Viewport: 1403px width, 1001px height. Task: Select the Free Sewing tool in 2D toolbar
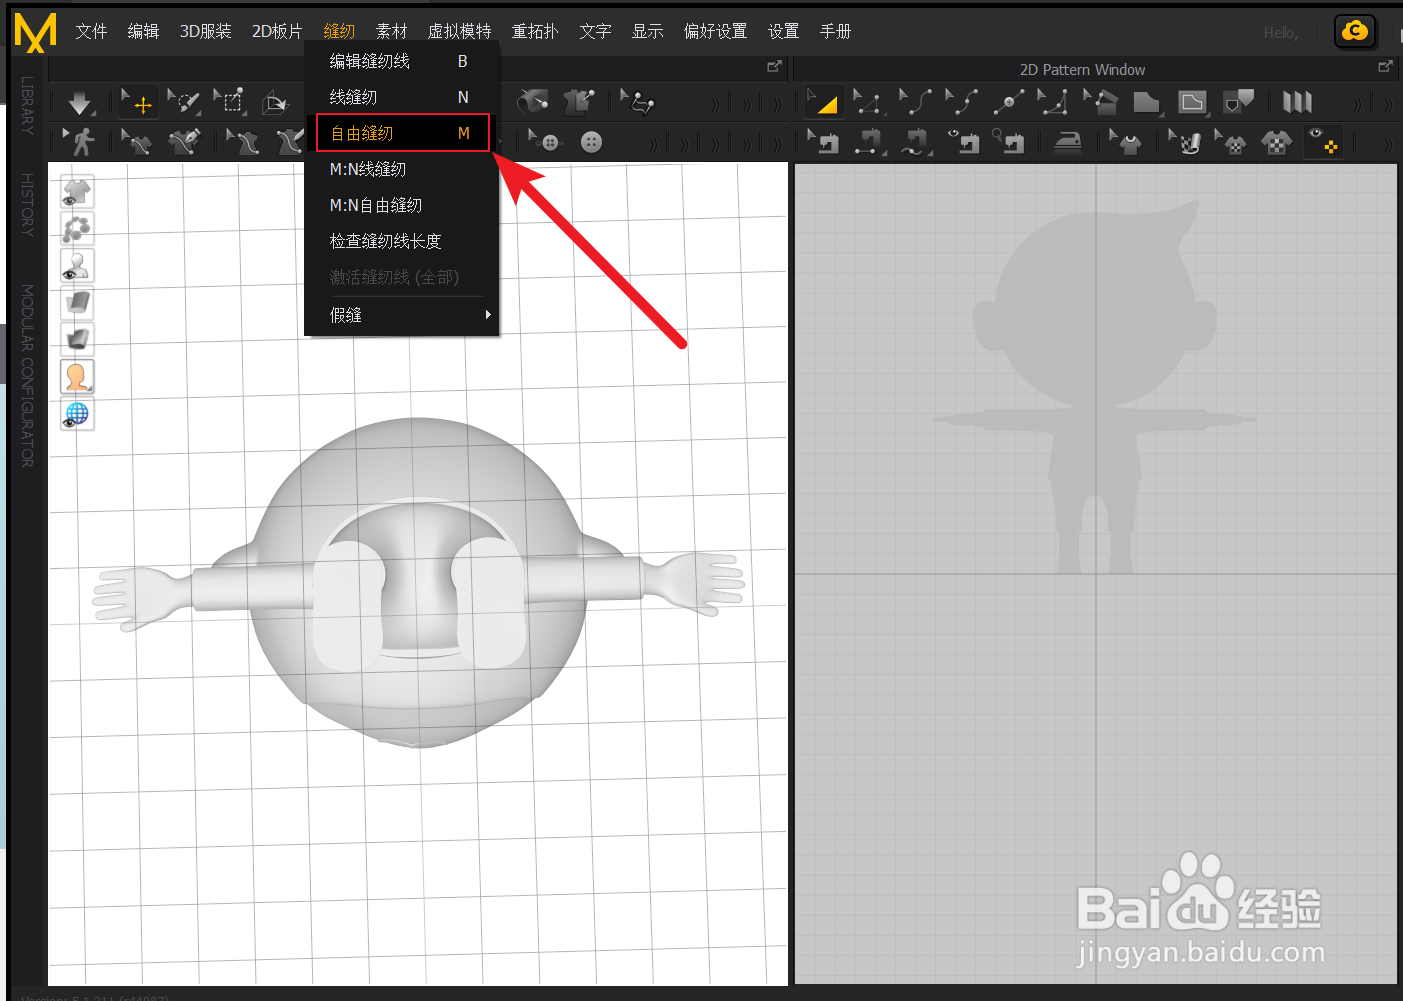916,142
